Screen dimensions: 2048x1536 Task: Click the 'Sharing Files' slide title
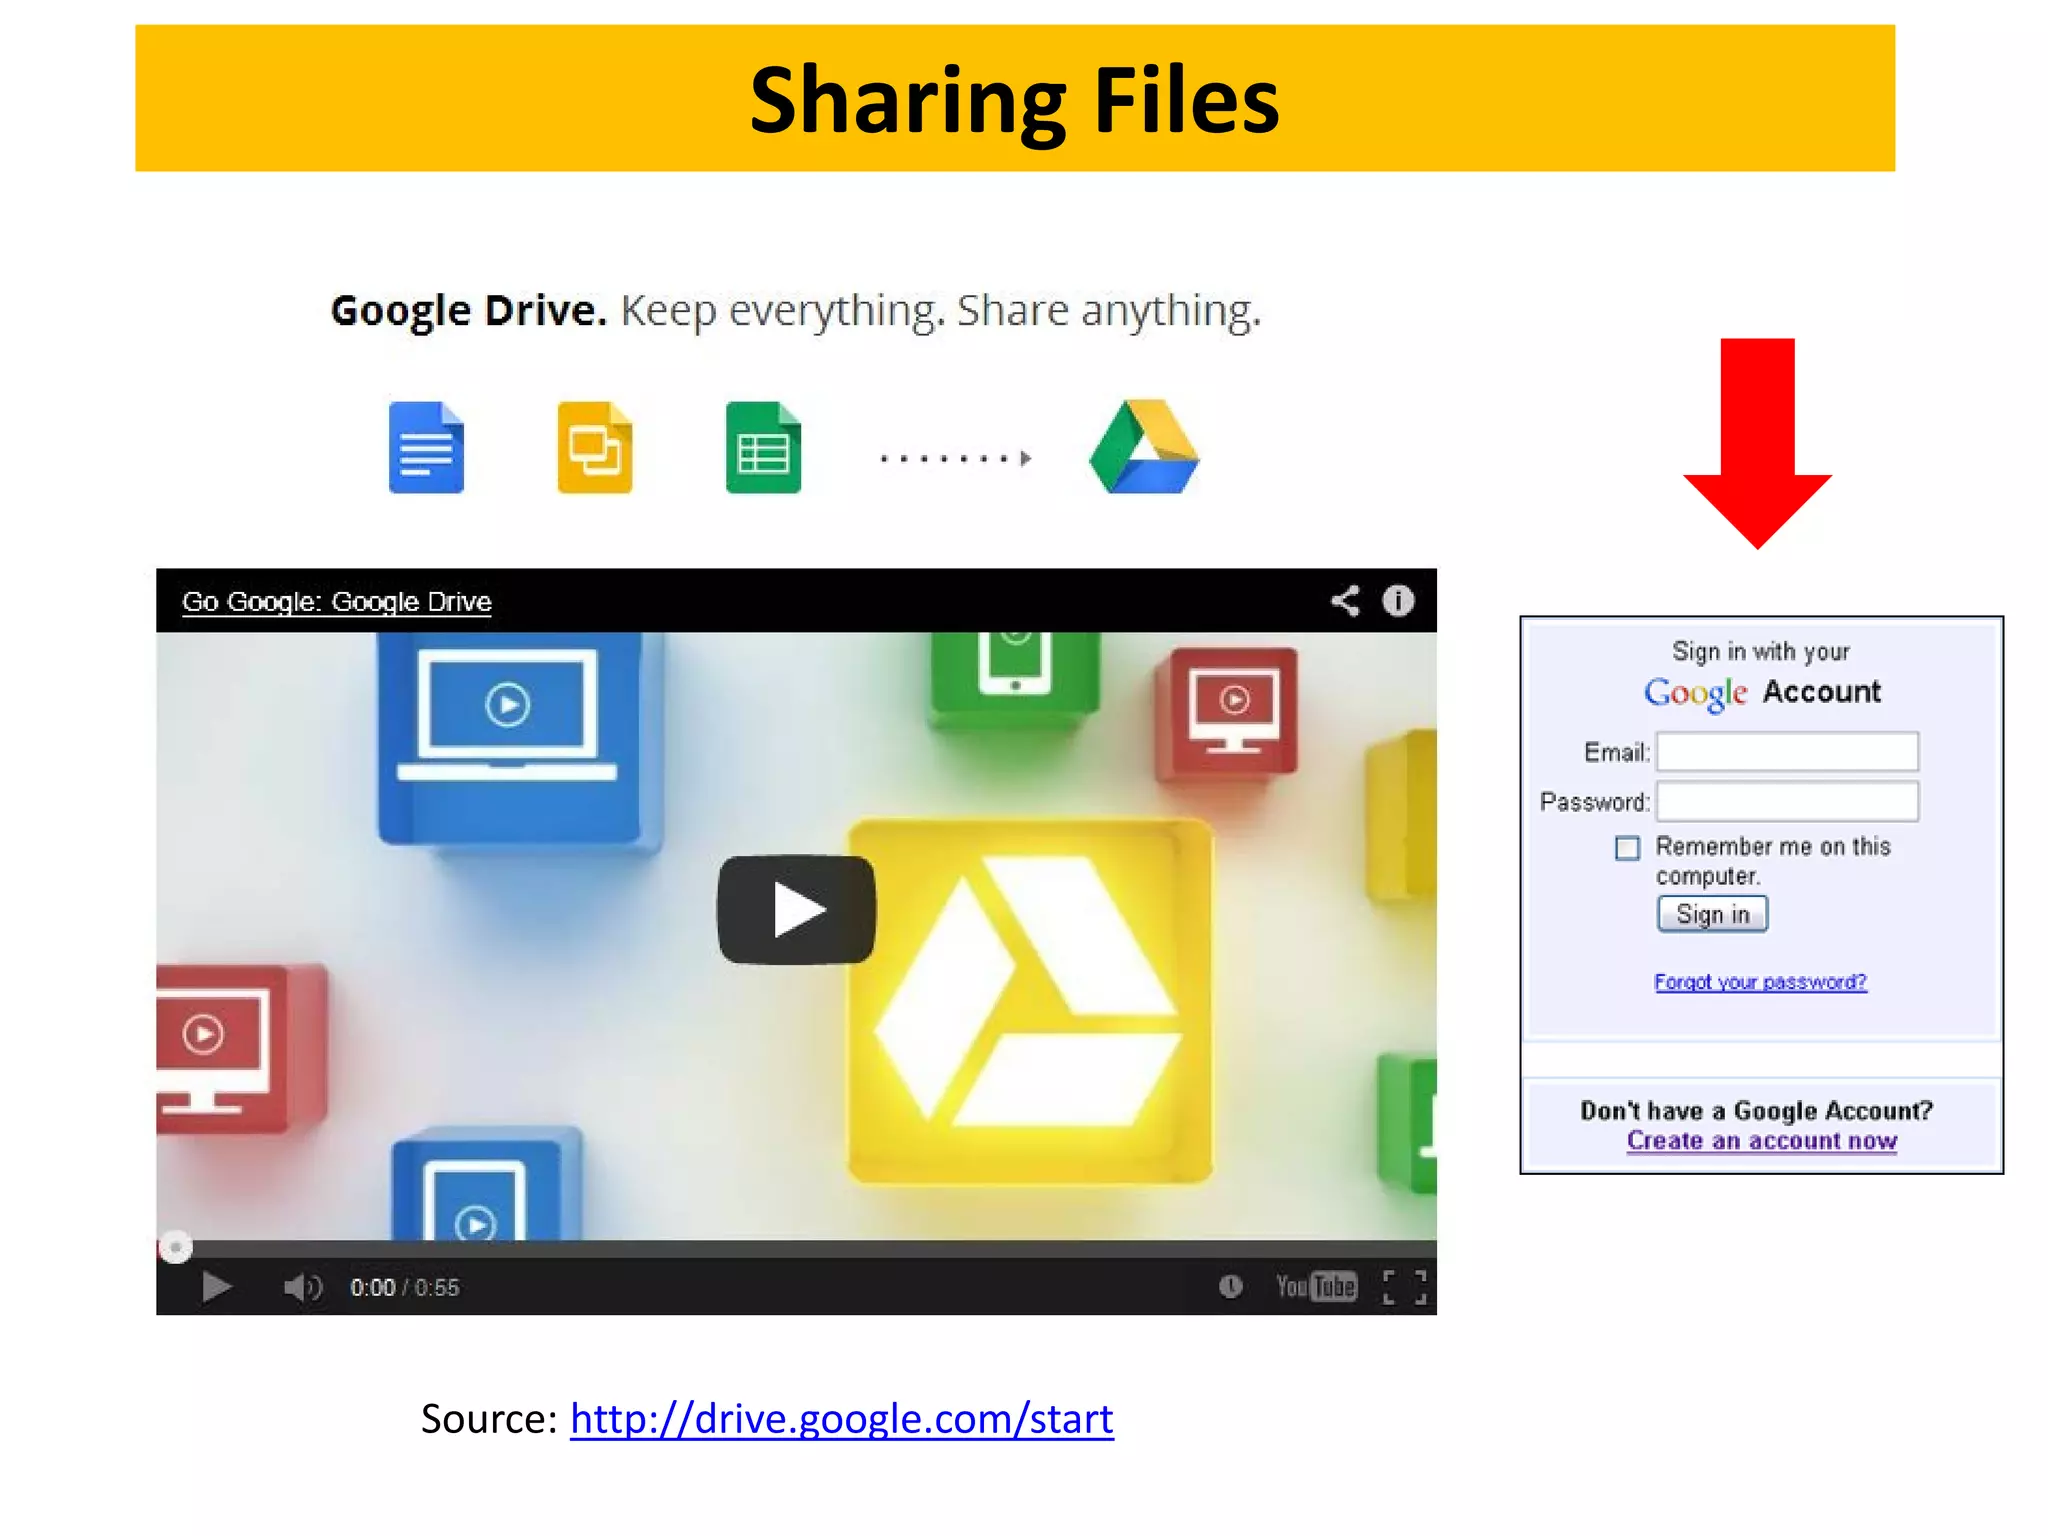click(x=1014, y=99)
